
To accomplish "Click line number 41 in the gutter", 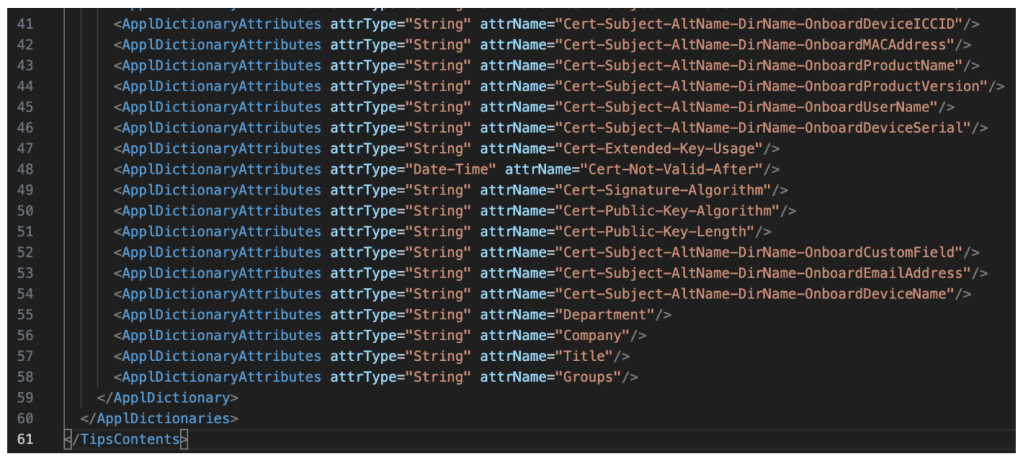I will [x=25, y=23].
